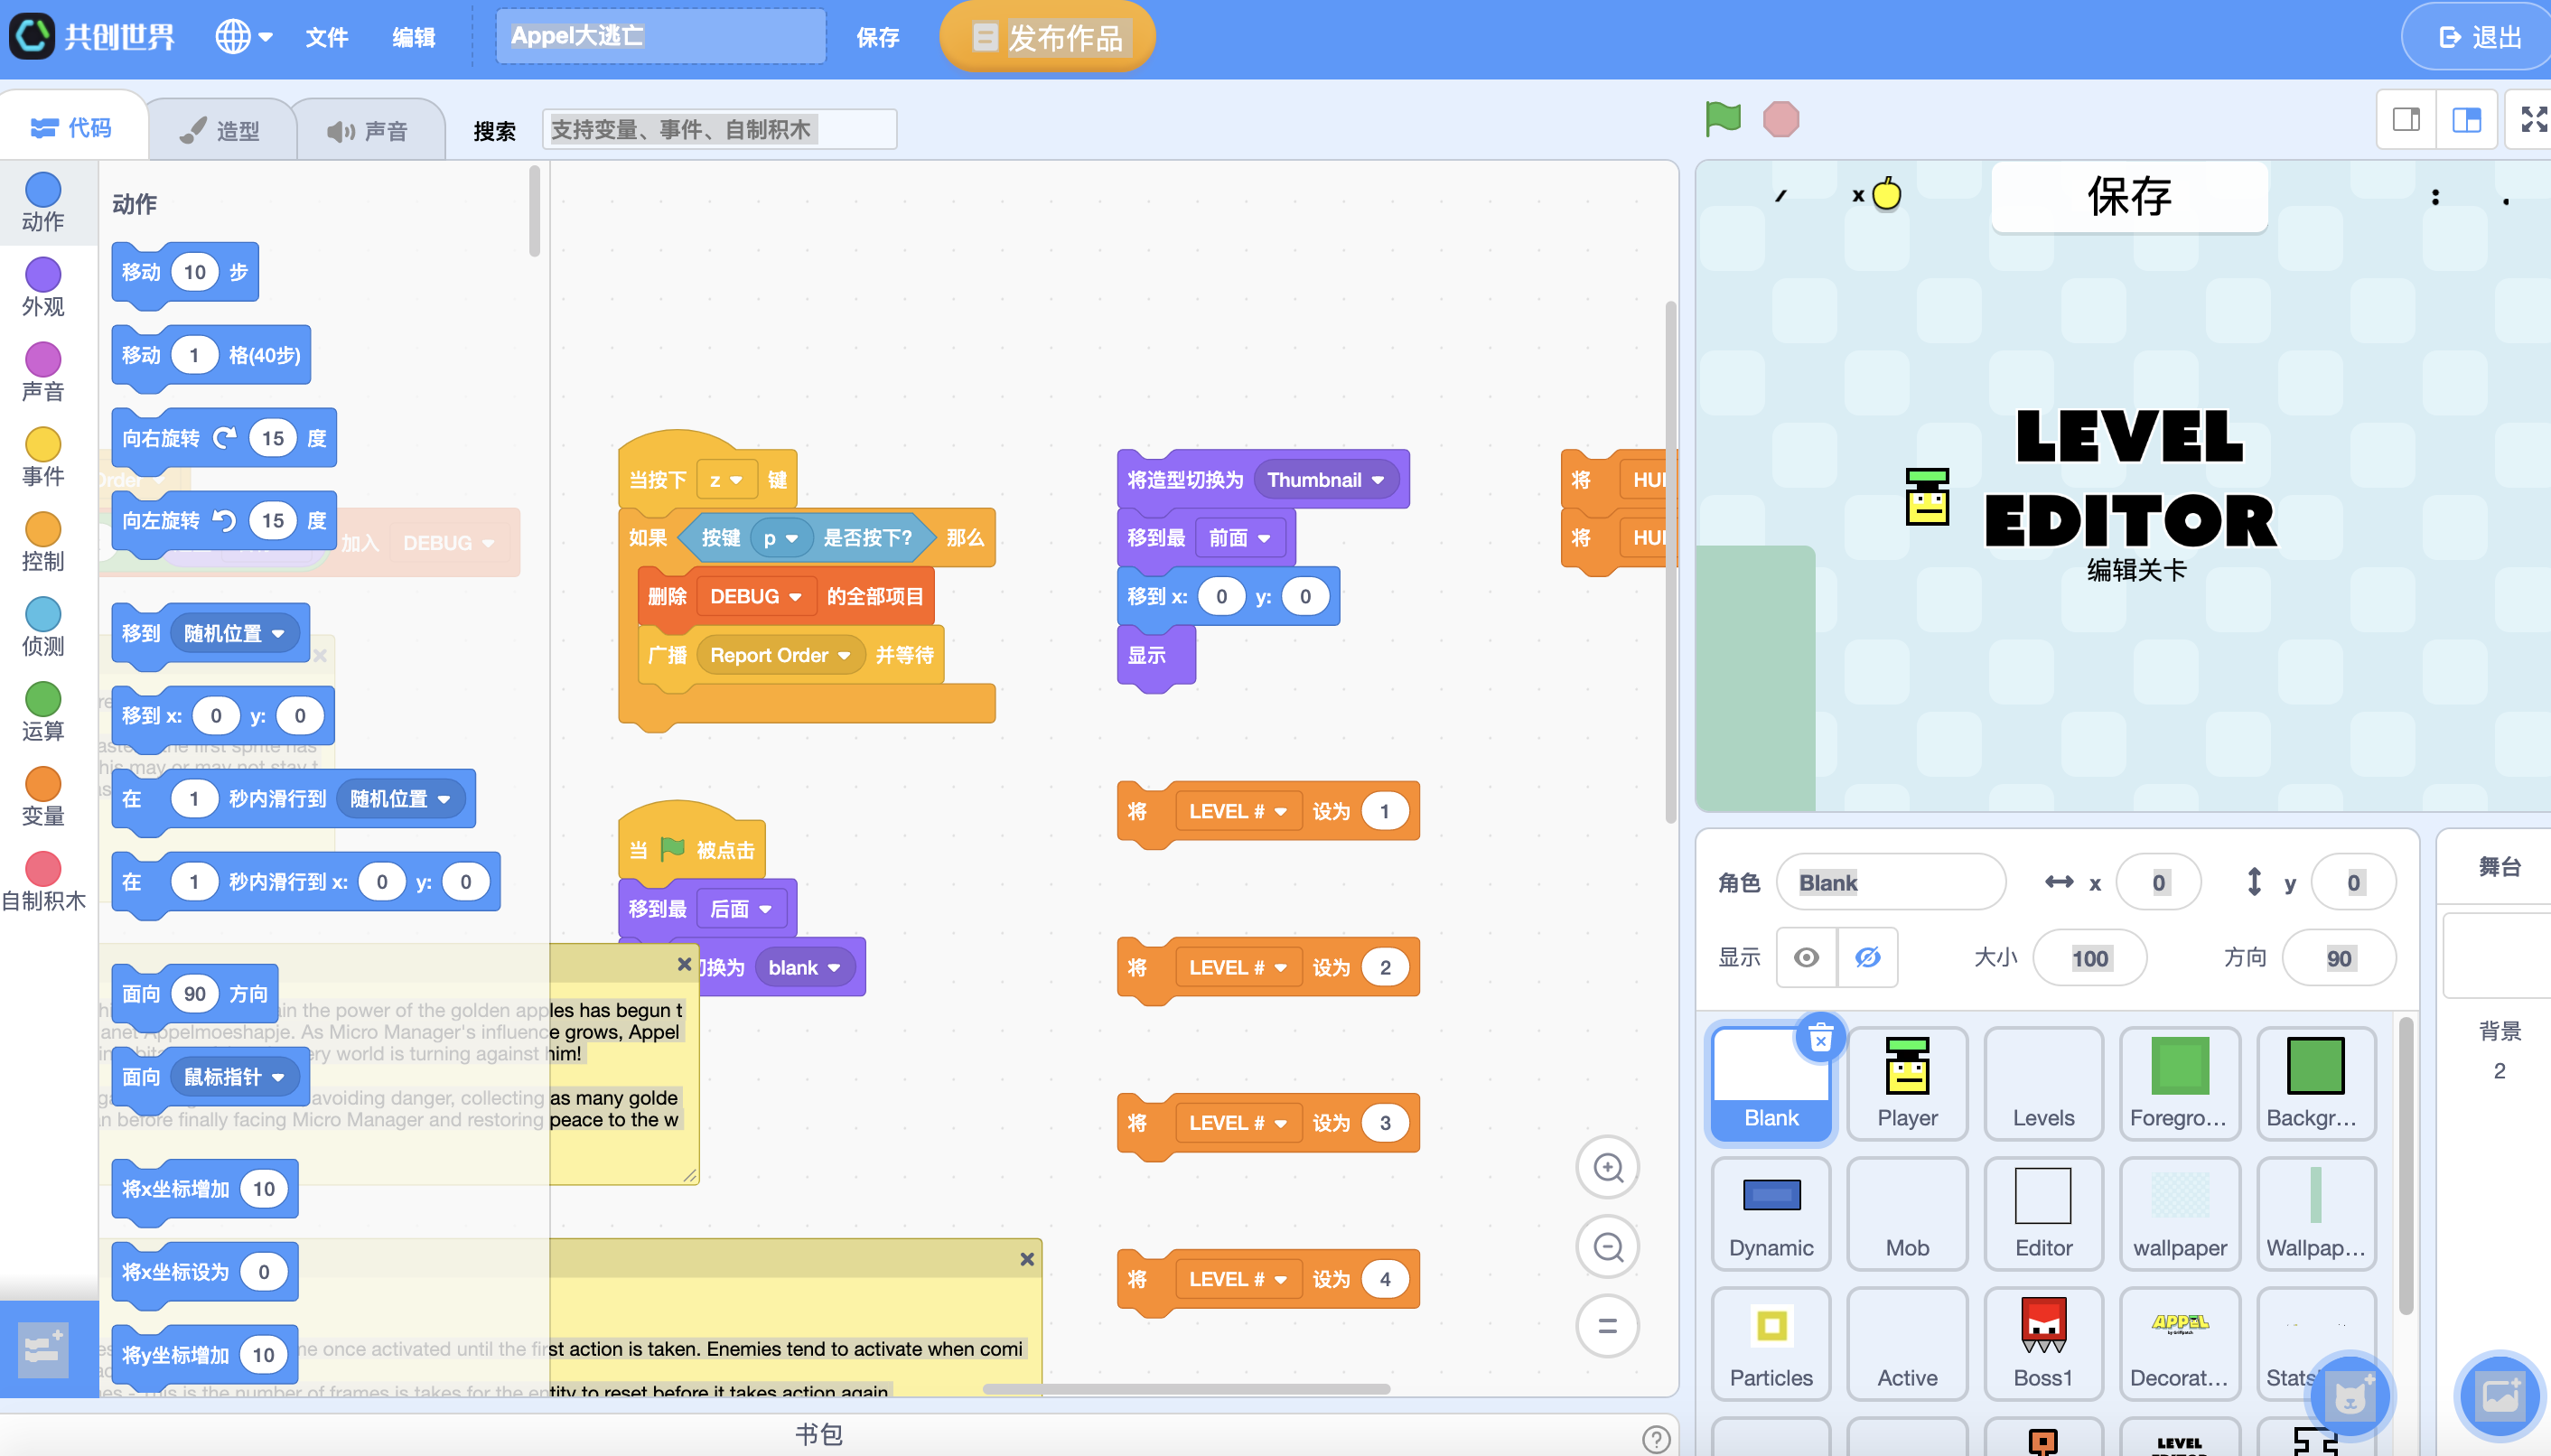Zoom in the code workspace
This screenshot has width=2551, height=1456.
pos(1607,1167)
